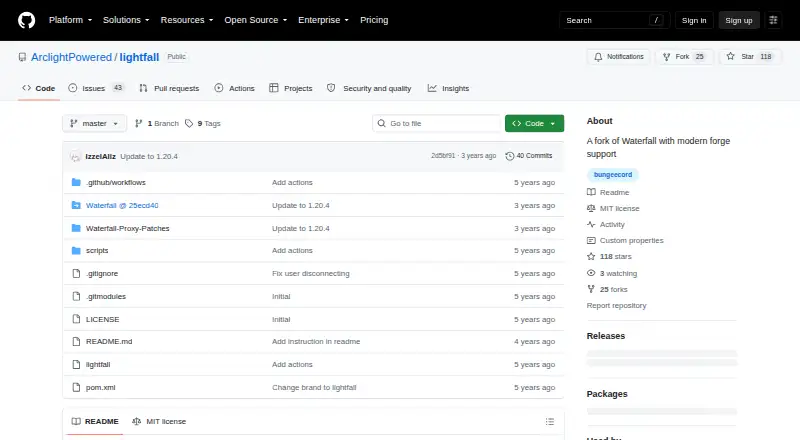Switch to the Issues tab
The image size is (800, 440).
[x=96, y=88]
